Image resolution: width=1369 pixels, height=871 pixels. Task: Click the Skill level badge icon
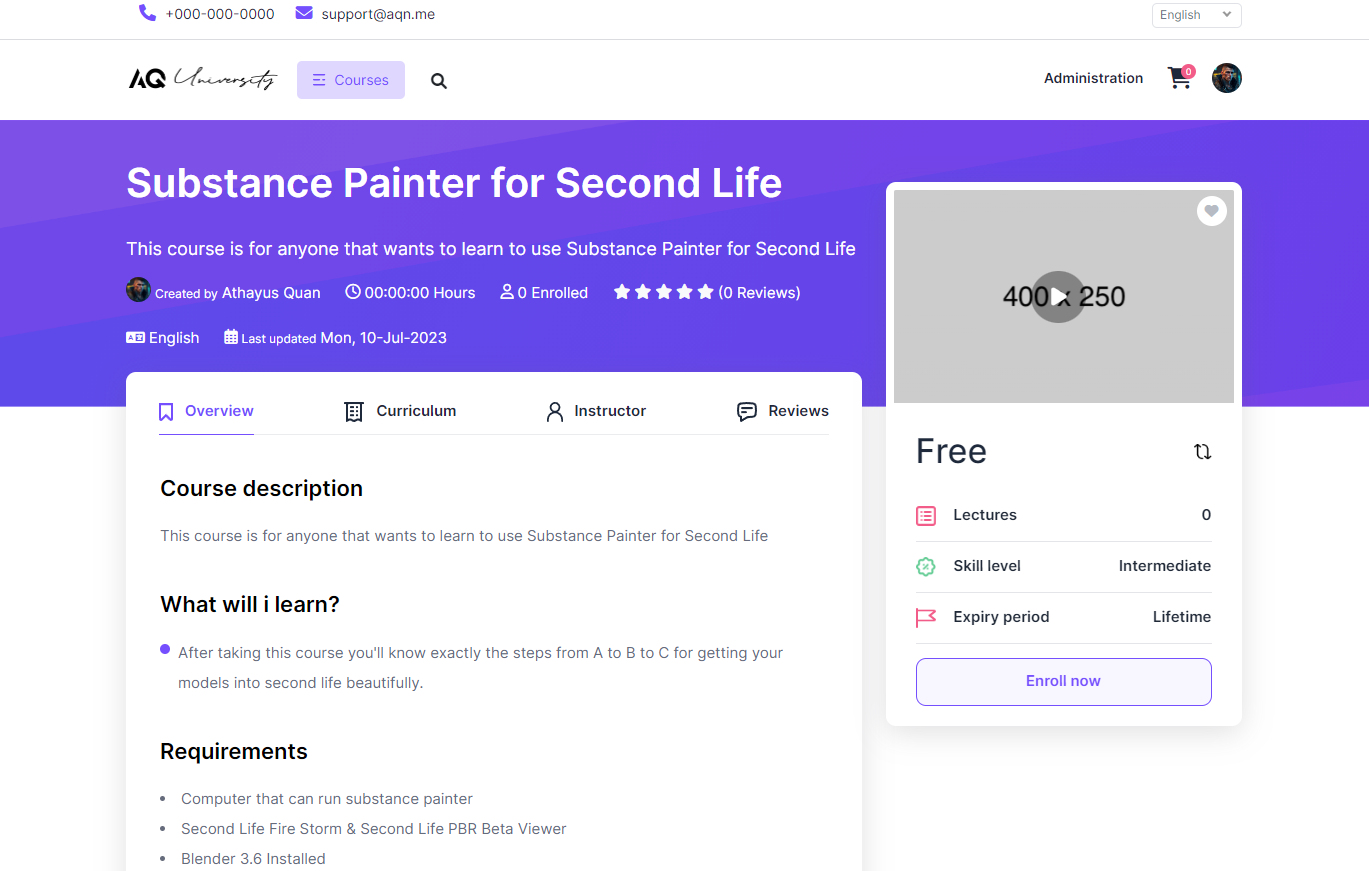pyautogui.click(x=926, y=567)
